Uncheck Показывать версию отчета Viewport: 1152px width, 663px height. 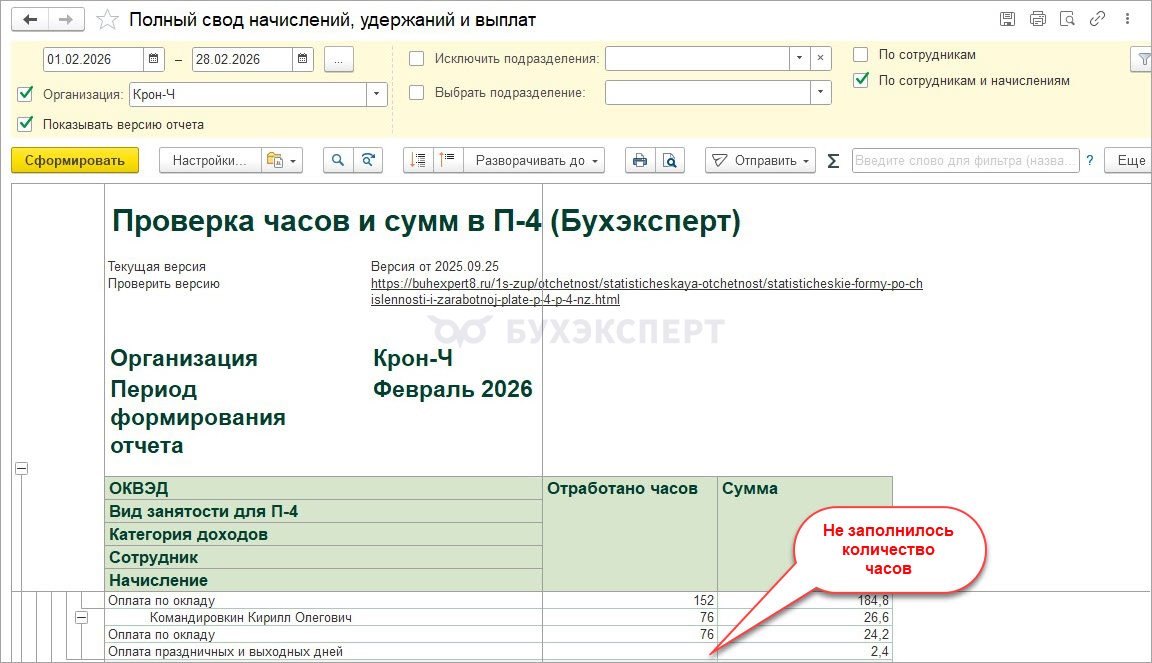pos(25,125)
